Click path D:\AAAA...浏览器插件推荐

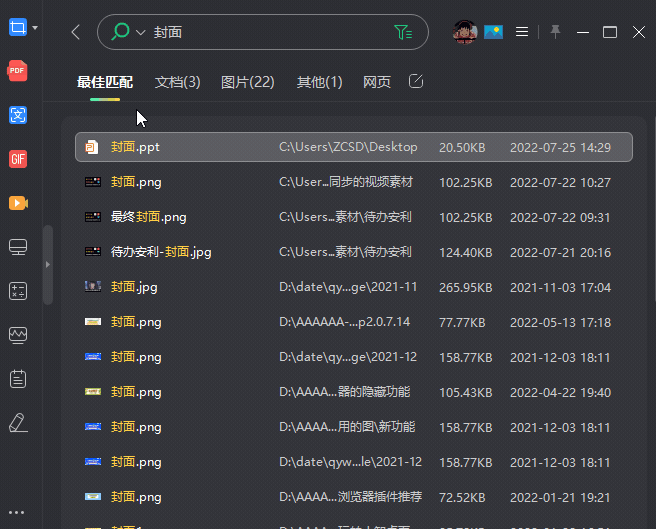click(x=351, y=497)
